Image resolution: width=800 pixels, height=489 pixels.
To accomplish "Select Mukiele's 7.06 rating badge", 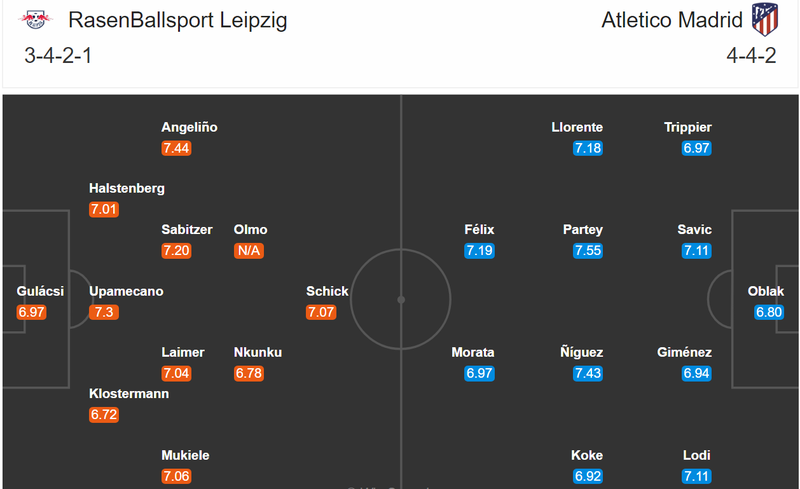I will tap(176, 476).
